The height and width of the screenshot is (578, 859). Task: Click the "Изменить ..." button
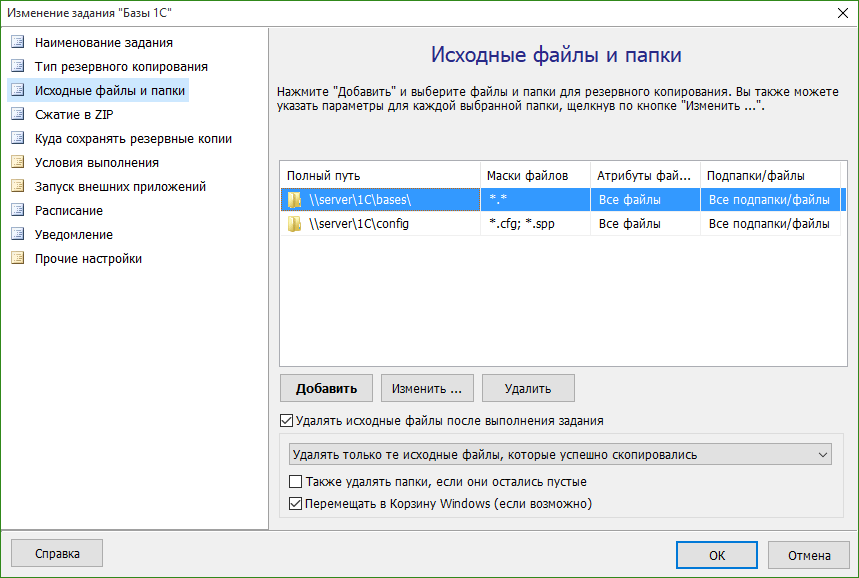click(427, 388)
